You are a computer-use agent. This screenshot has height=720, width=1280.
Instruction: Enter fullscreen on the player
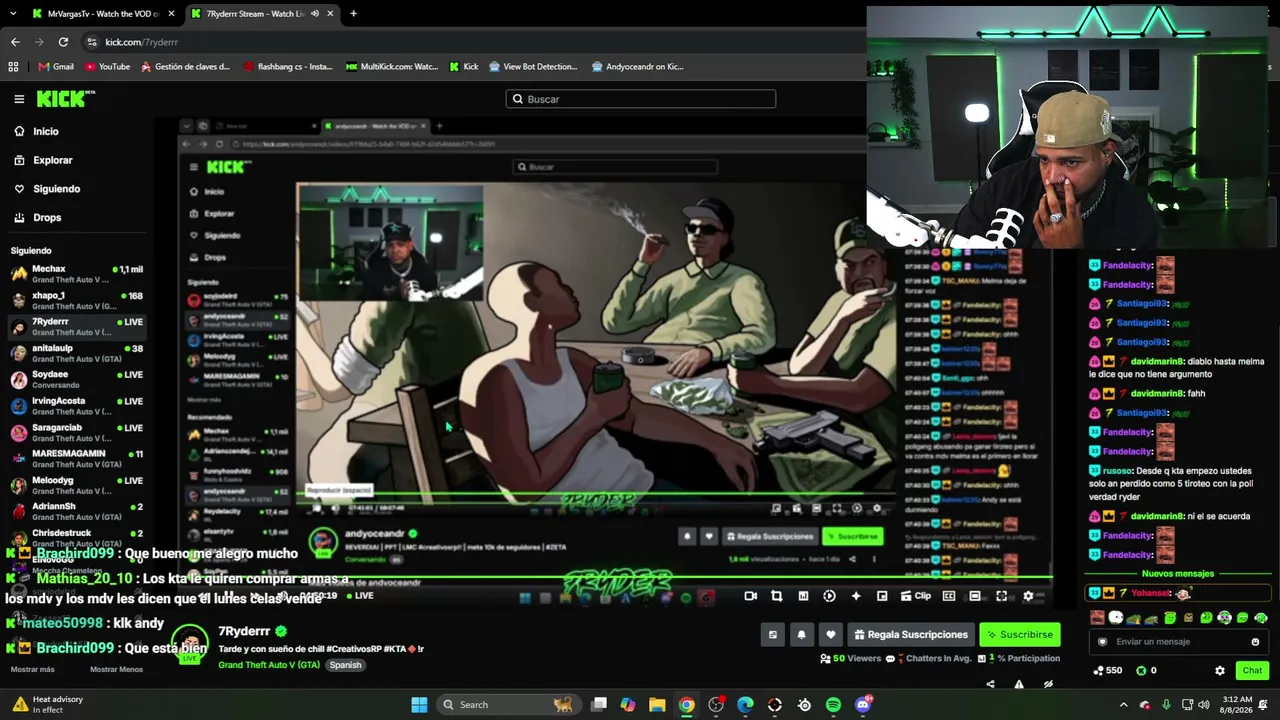pos(1002,596)
